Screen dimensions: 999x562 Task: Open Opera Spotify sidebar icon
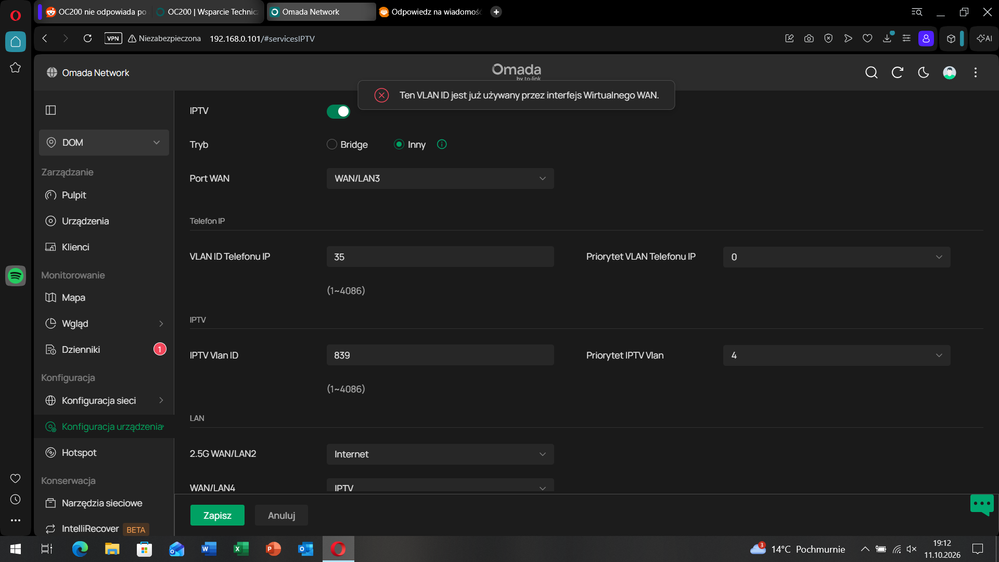coord(15,276)
